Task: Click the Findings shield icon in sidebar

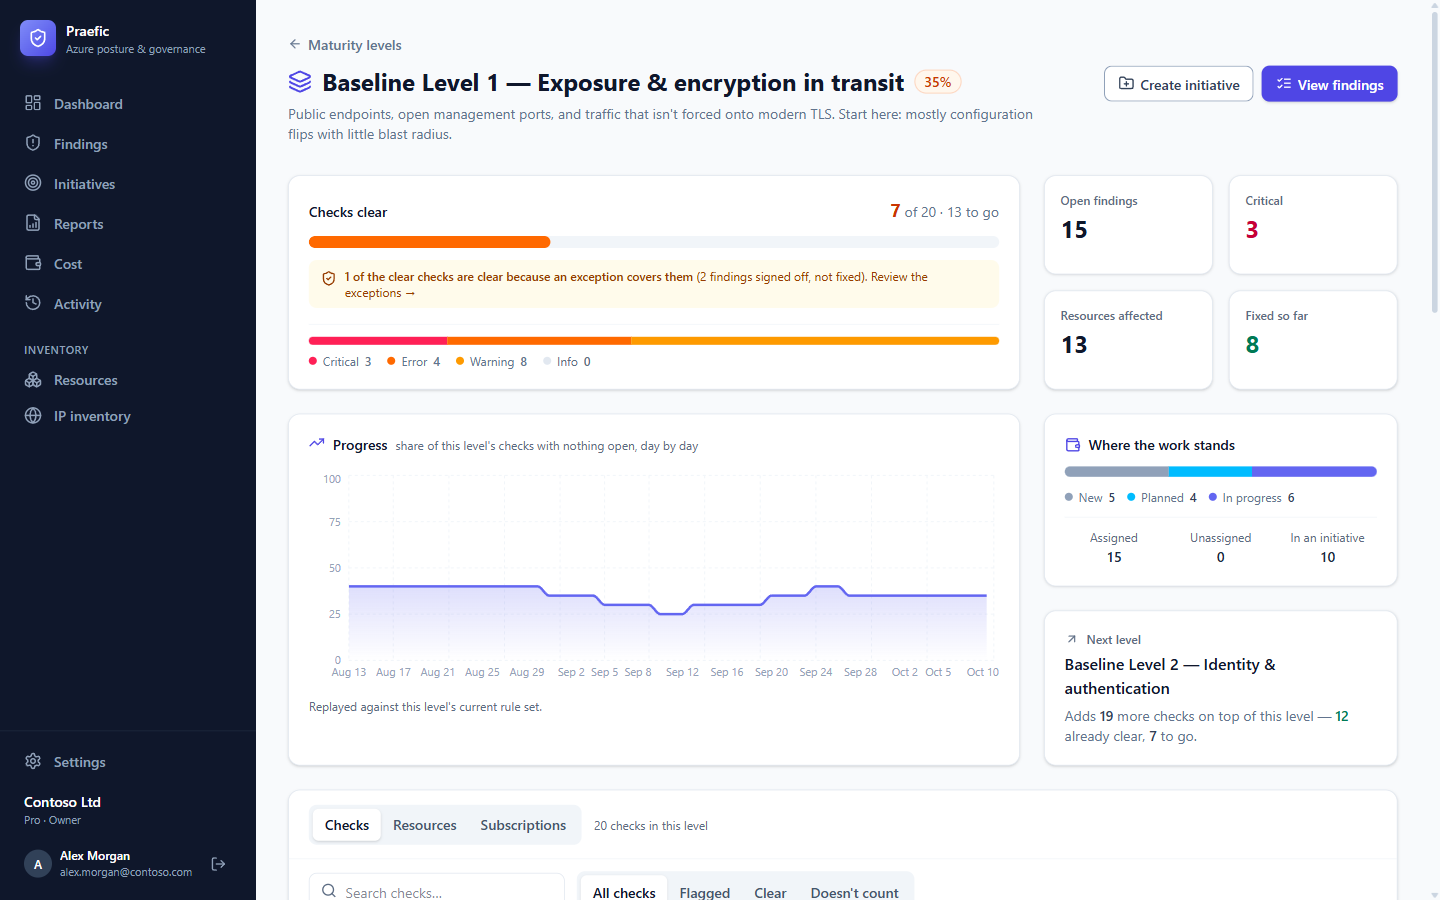Action: 33,143
